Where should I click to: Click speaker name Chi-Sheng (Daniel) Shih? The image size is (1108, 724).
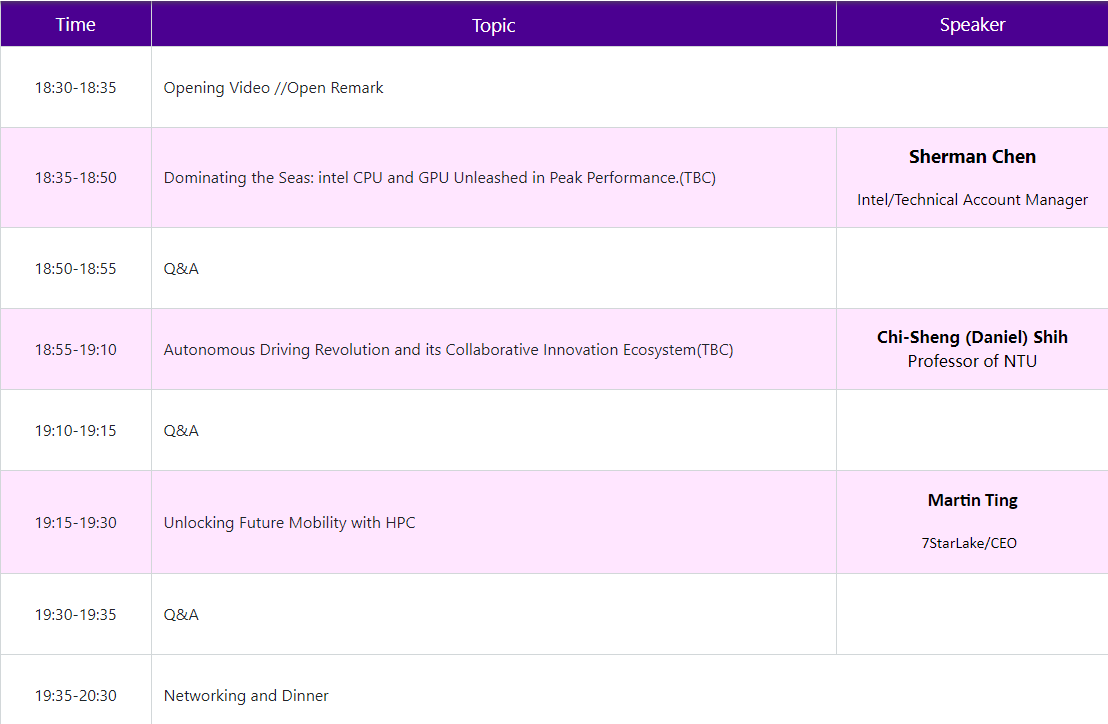(x=972, y=337)
